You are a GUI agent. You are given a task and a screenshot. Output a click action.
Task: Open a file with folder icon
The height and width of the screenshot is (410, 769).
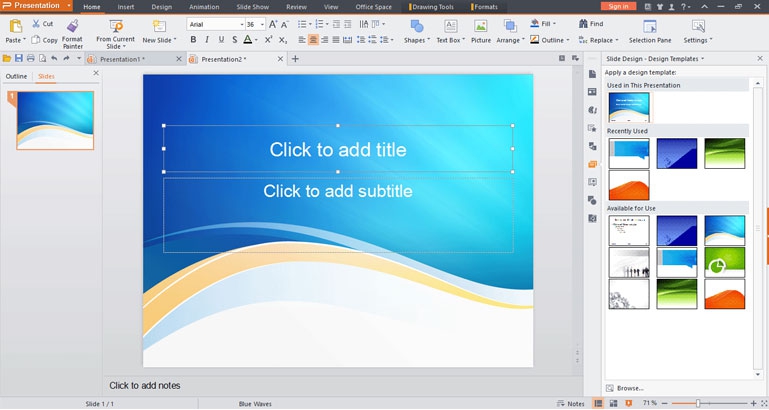pyautogui.click(x=7, y=58)
